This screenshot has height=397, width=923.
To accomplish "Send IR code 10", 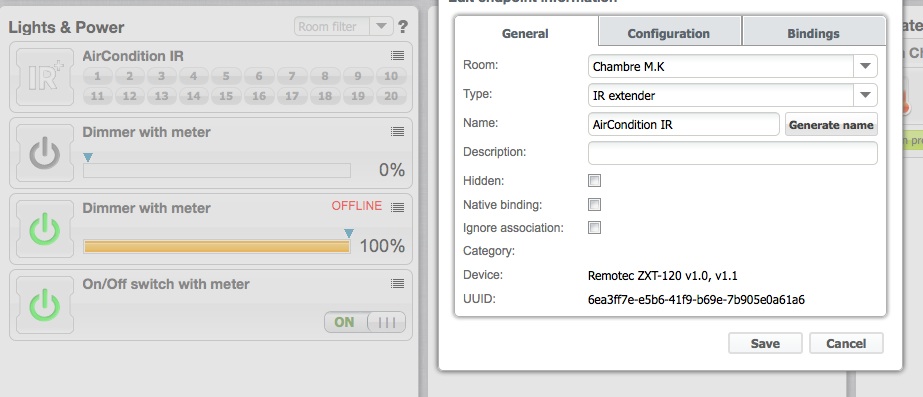I will coord(391,76).
